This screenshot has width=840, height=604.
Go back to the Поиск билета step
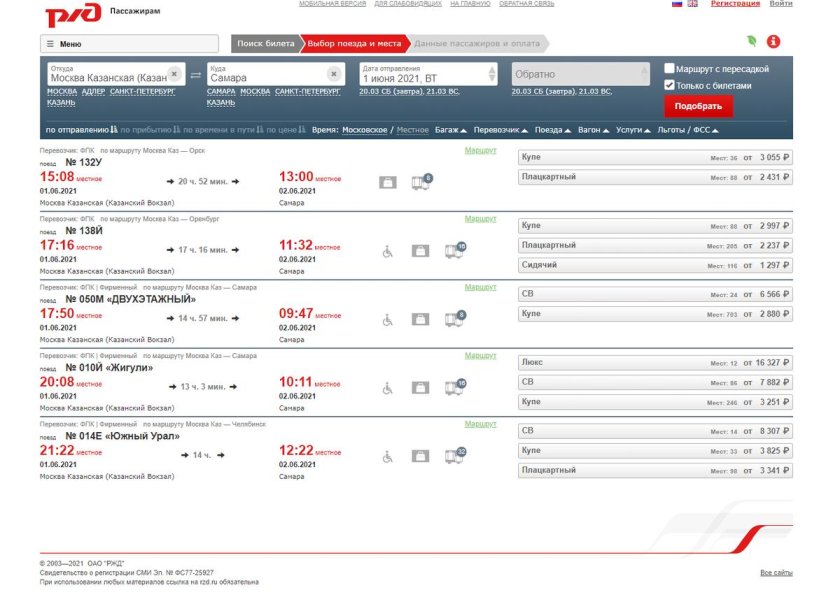(x=265, y=44)
